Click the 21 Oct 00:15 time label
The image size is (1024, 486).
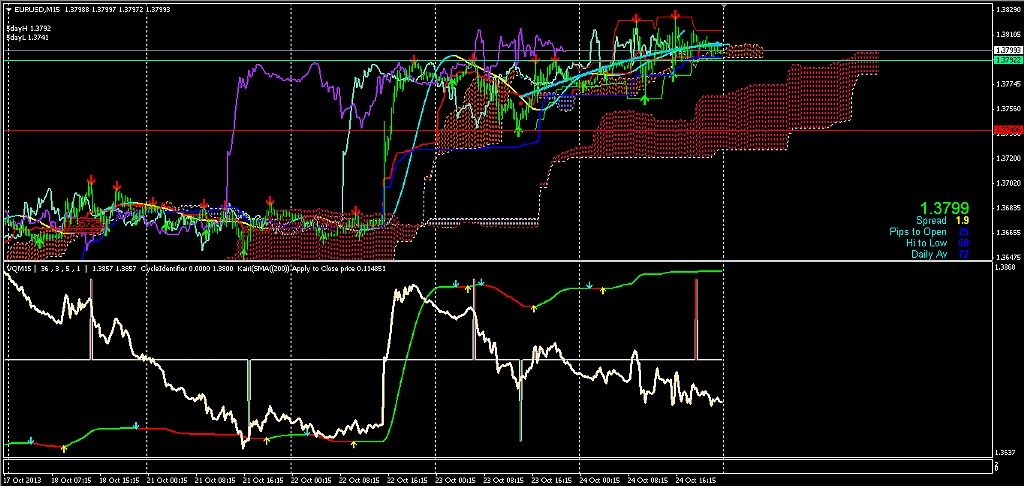click(x=168, y=480)
